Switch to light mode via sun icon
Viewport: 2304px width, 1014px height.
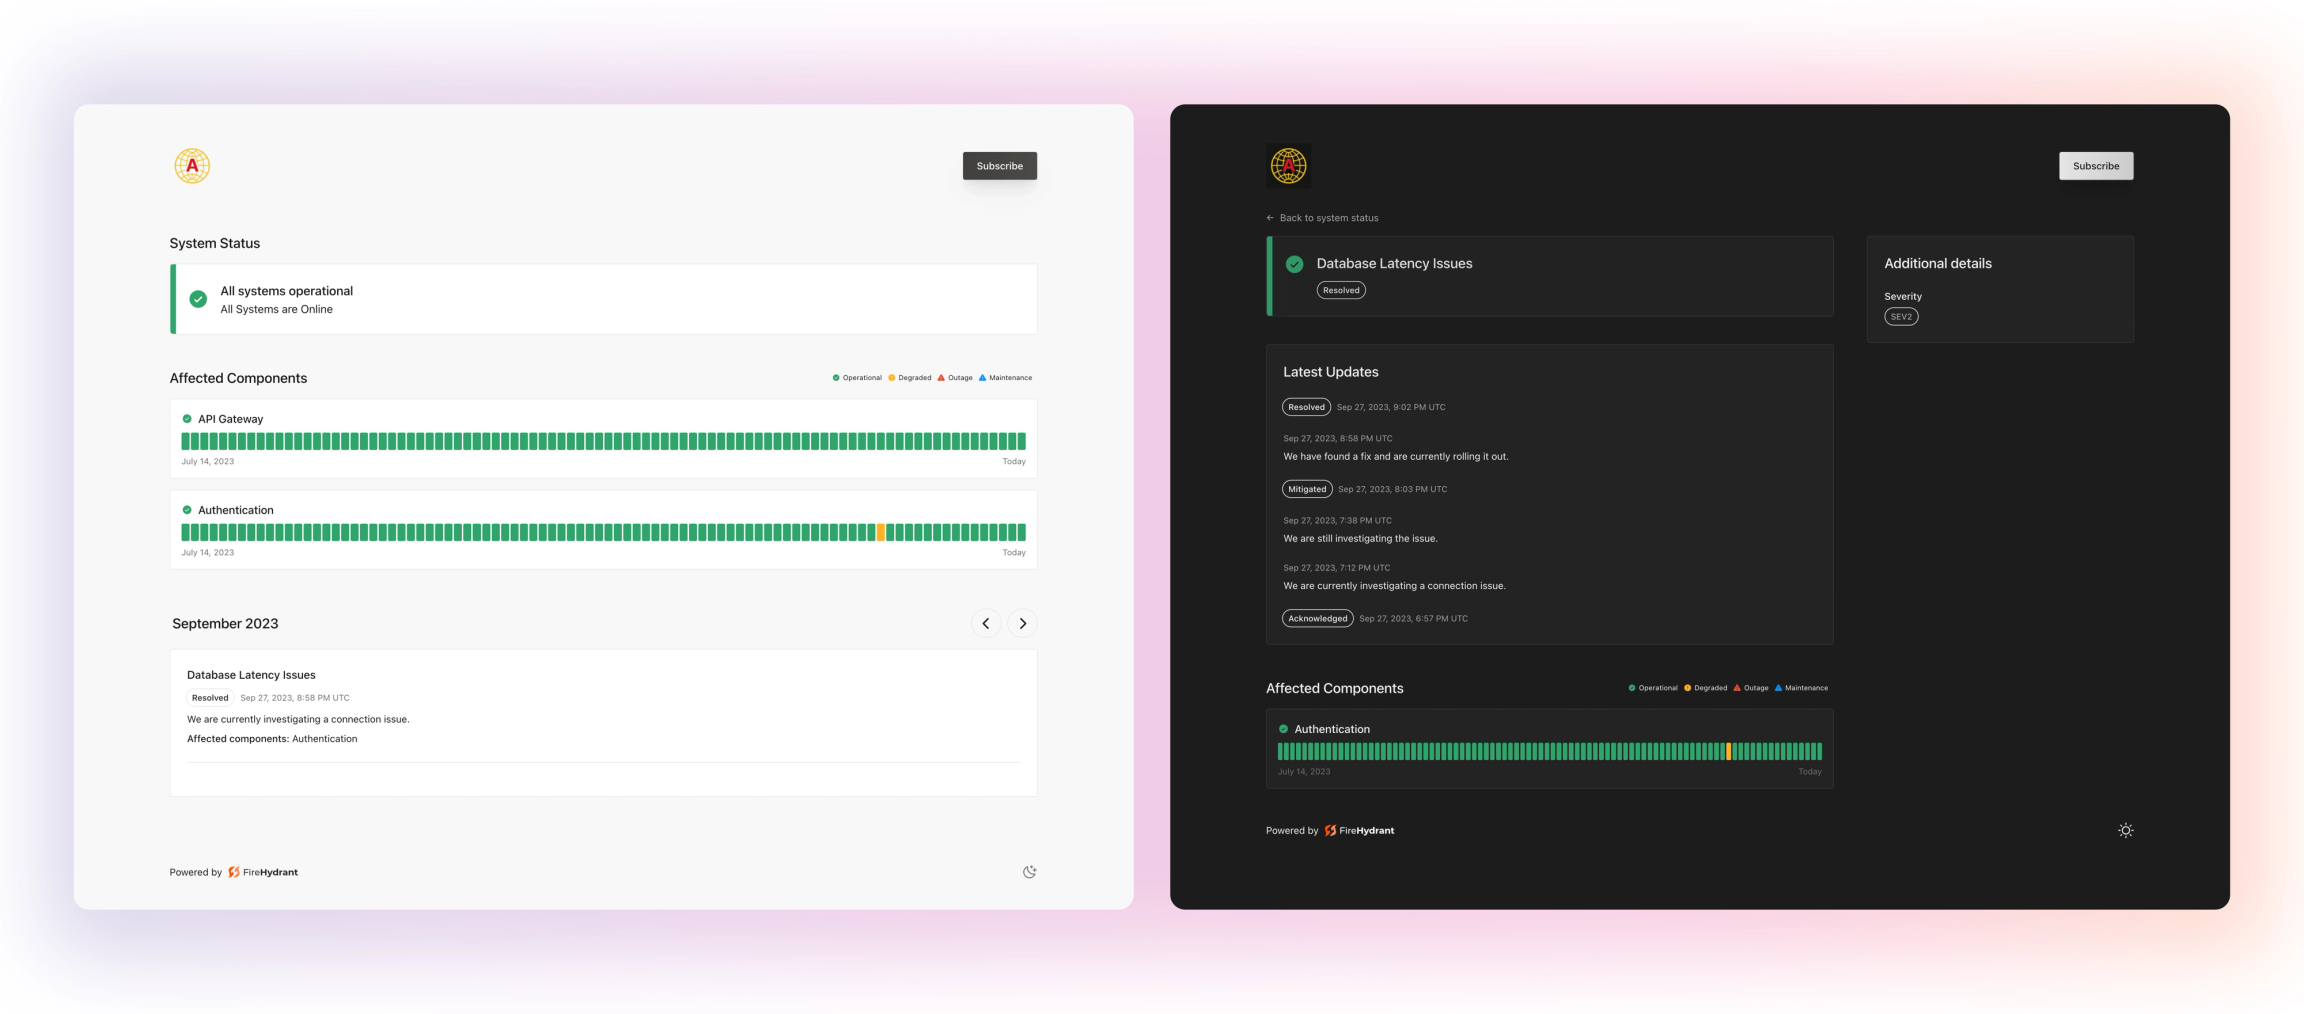[2125, 830]
